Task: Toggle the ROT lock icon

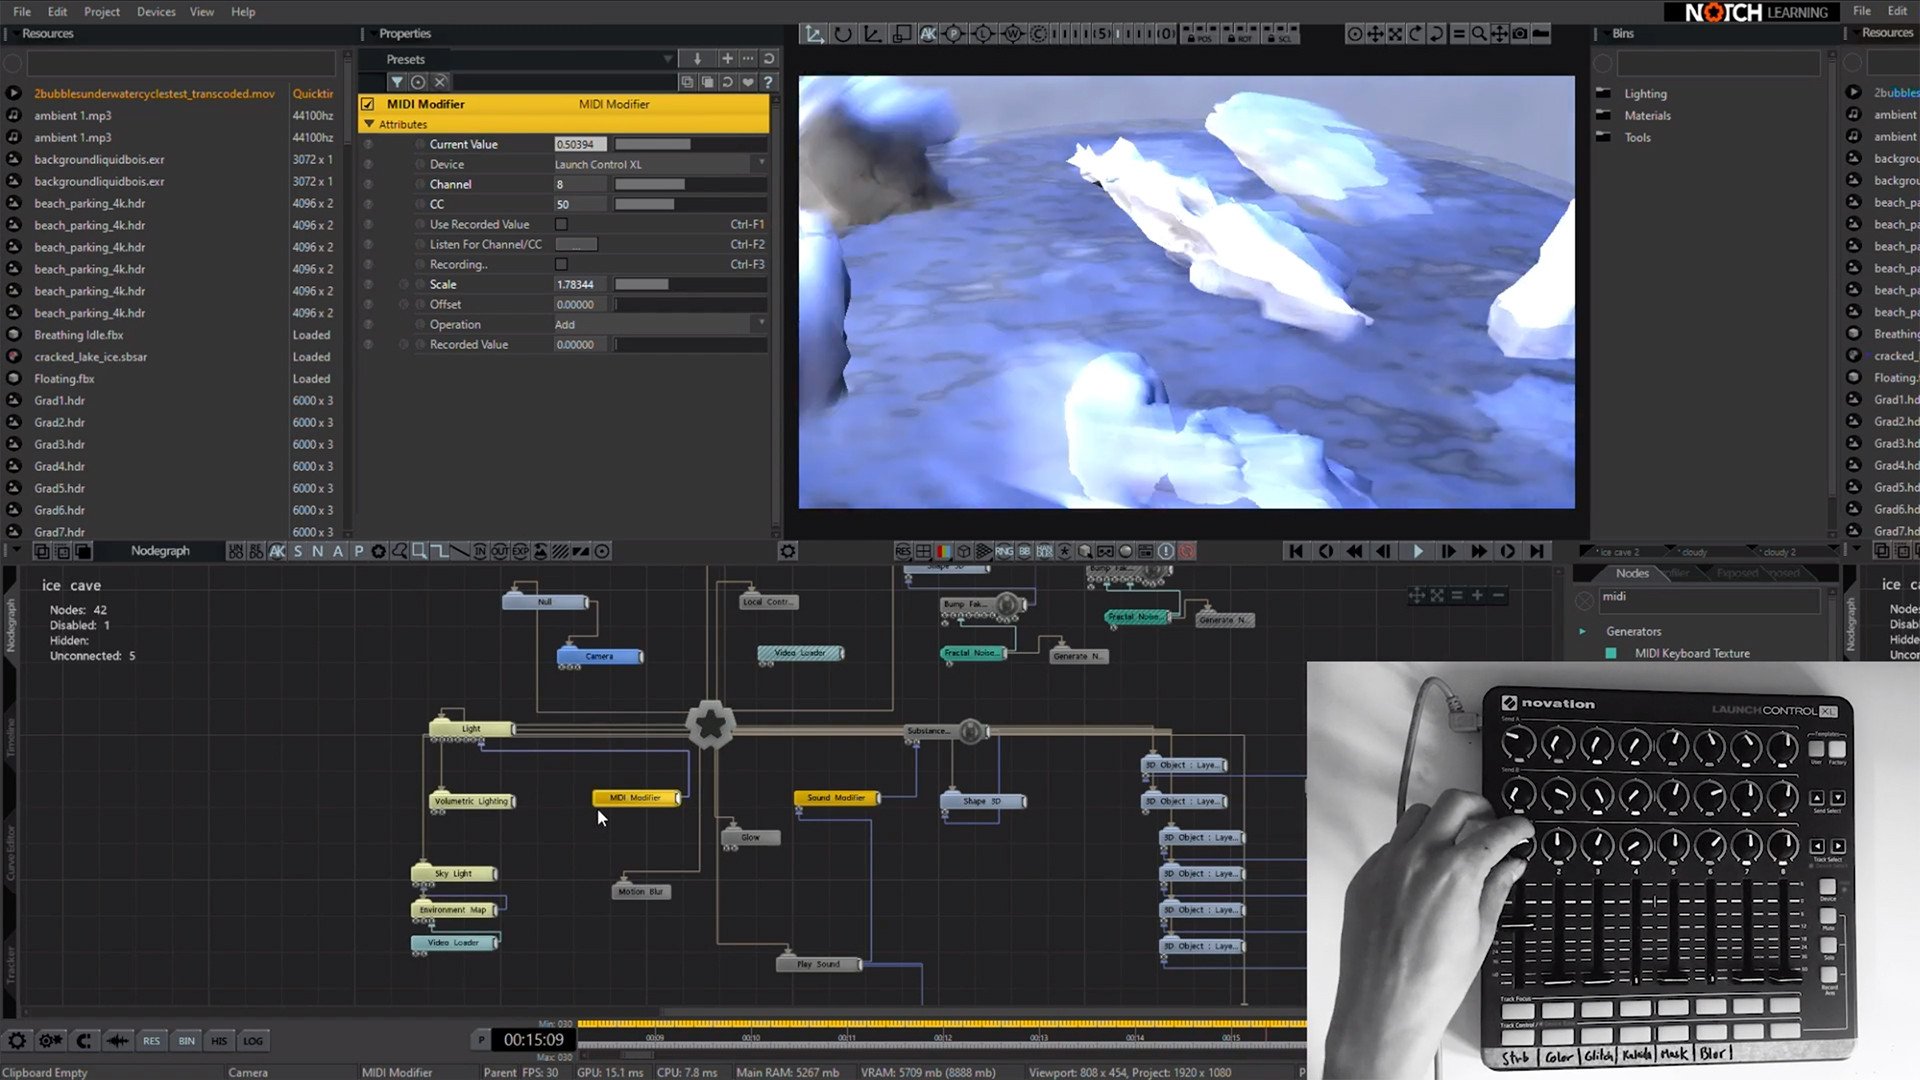Action: (x=1239, y=34)
